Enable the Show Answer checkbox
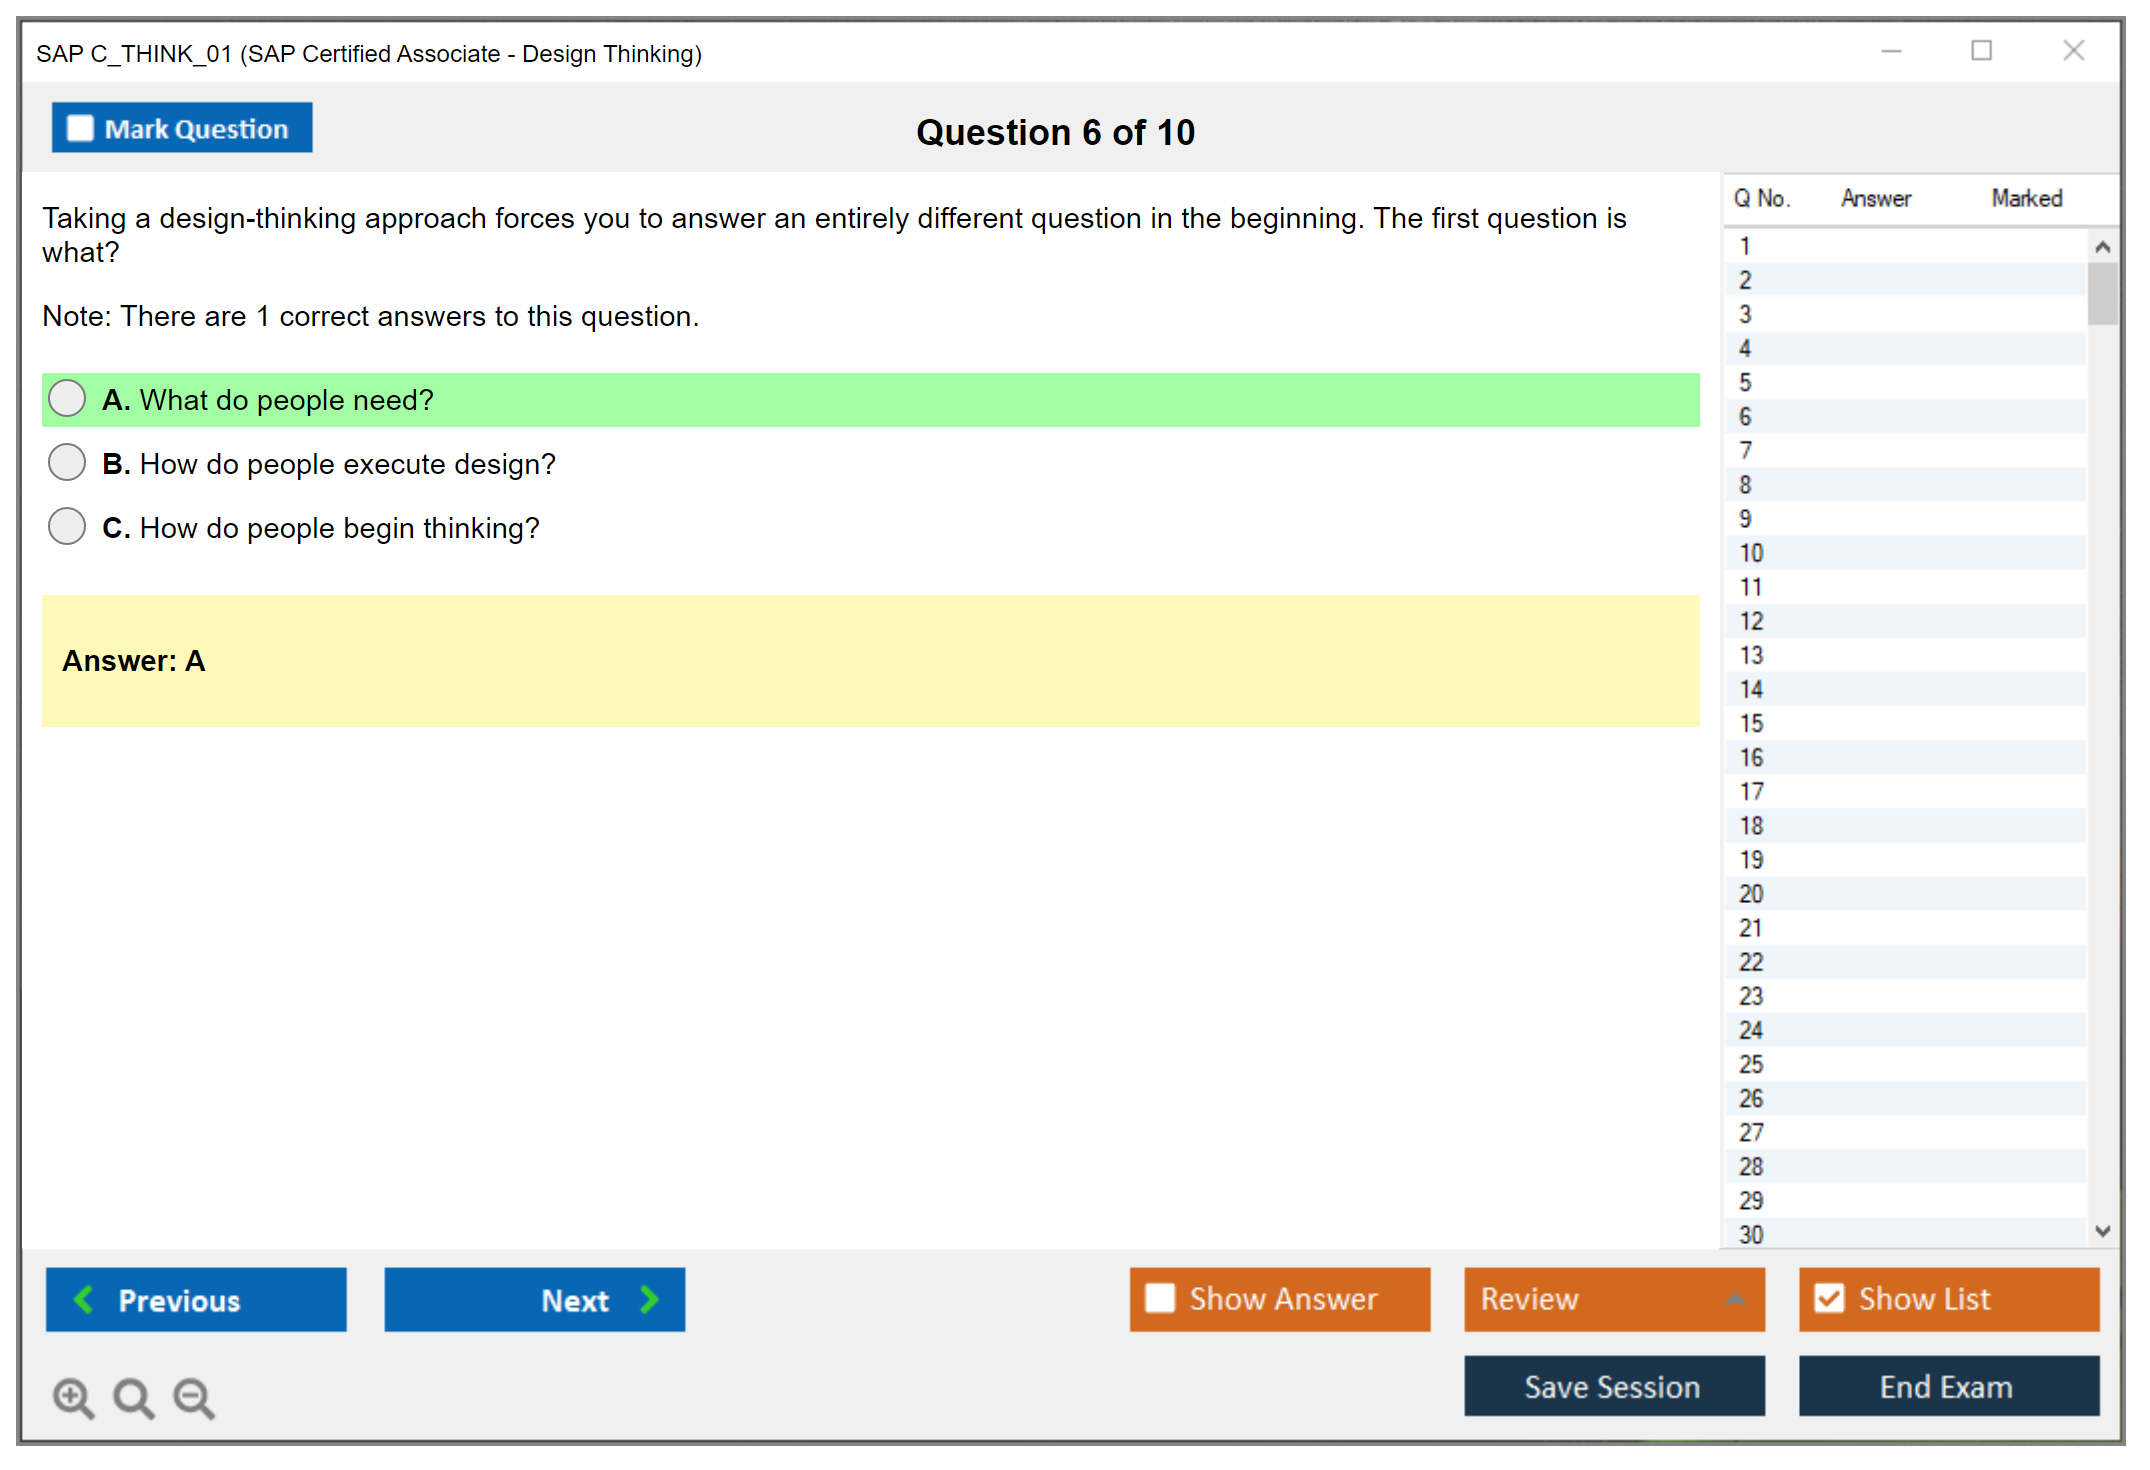The image size is (2150, 1470). click(1160, 1298)
